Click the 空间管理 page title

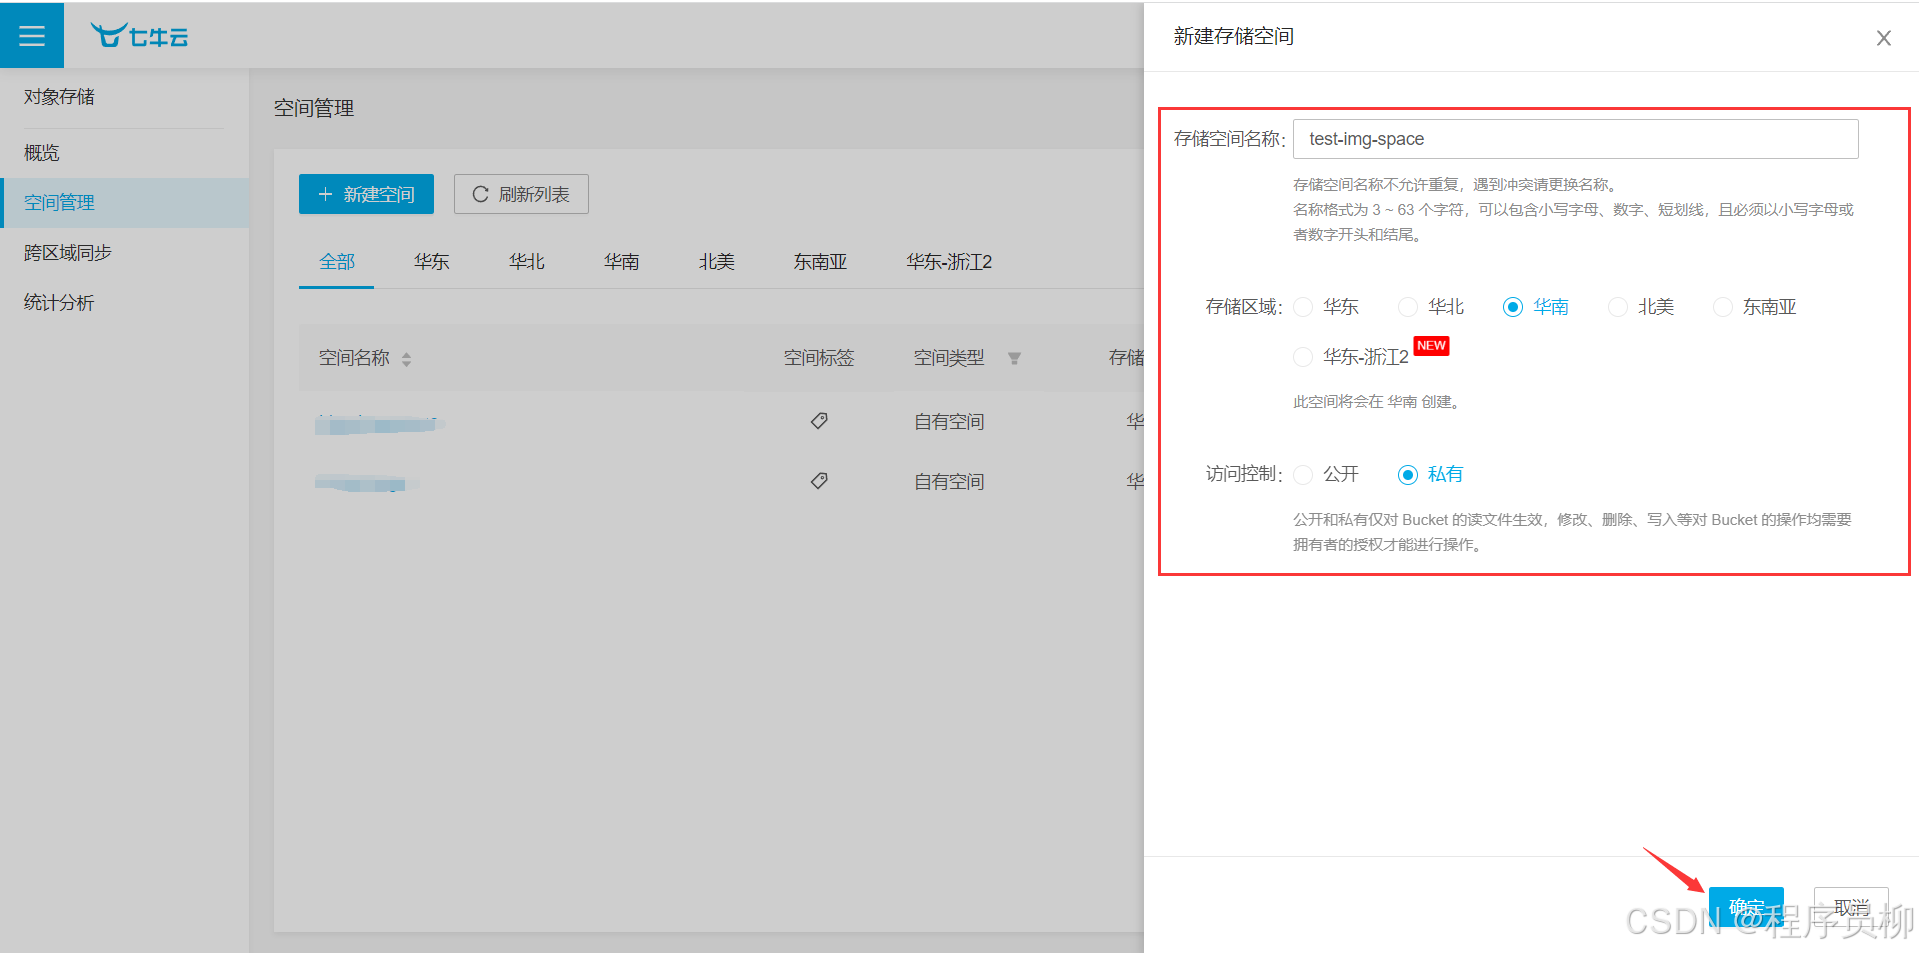(x=314, y=108)
